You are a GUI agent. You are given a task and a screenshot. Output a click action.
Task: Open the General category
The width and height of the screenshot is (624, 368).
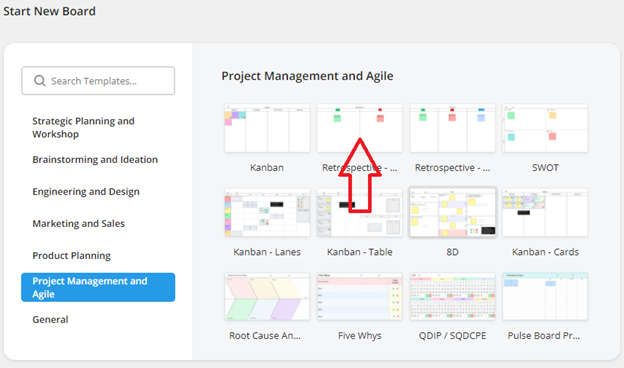[x=50, y=319]
